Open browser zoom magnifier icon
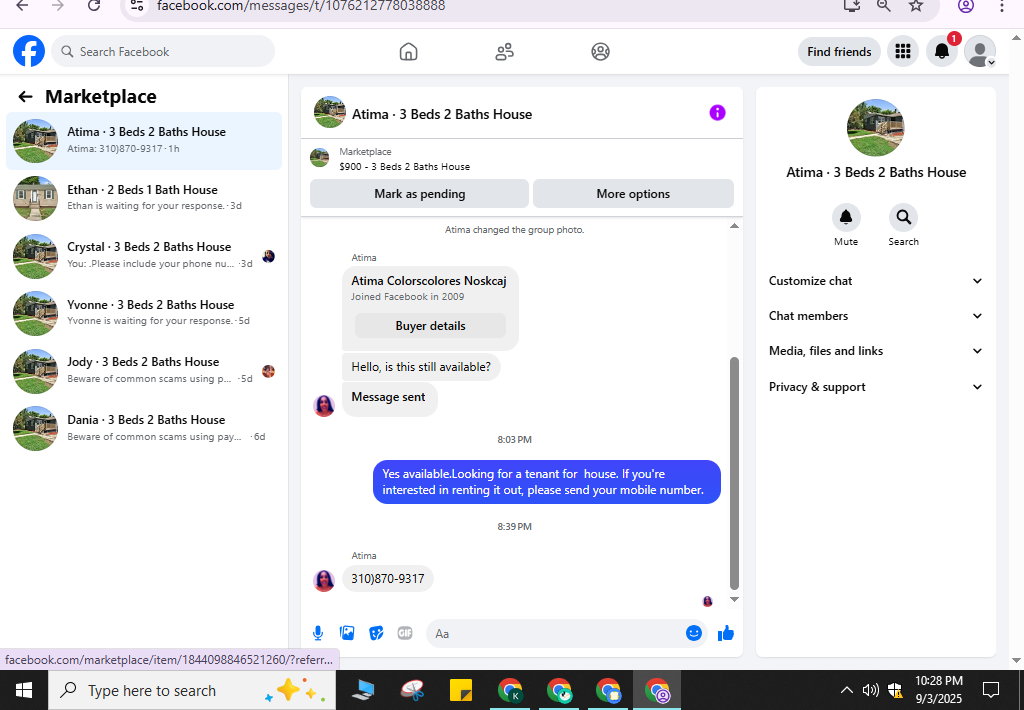Screen dimensions: 1024x710 (884, 6)
